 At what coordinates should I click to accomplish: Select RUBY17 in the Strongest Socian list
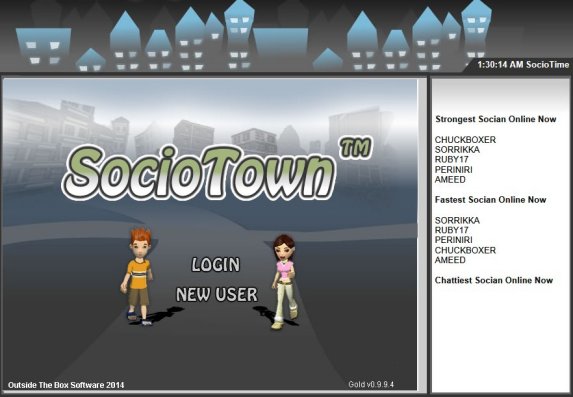[451, 159]
